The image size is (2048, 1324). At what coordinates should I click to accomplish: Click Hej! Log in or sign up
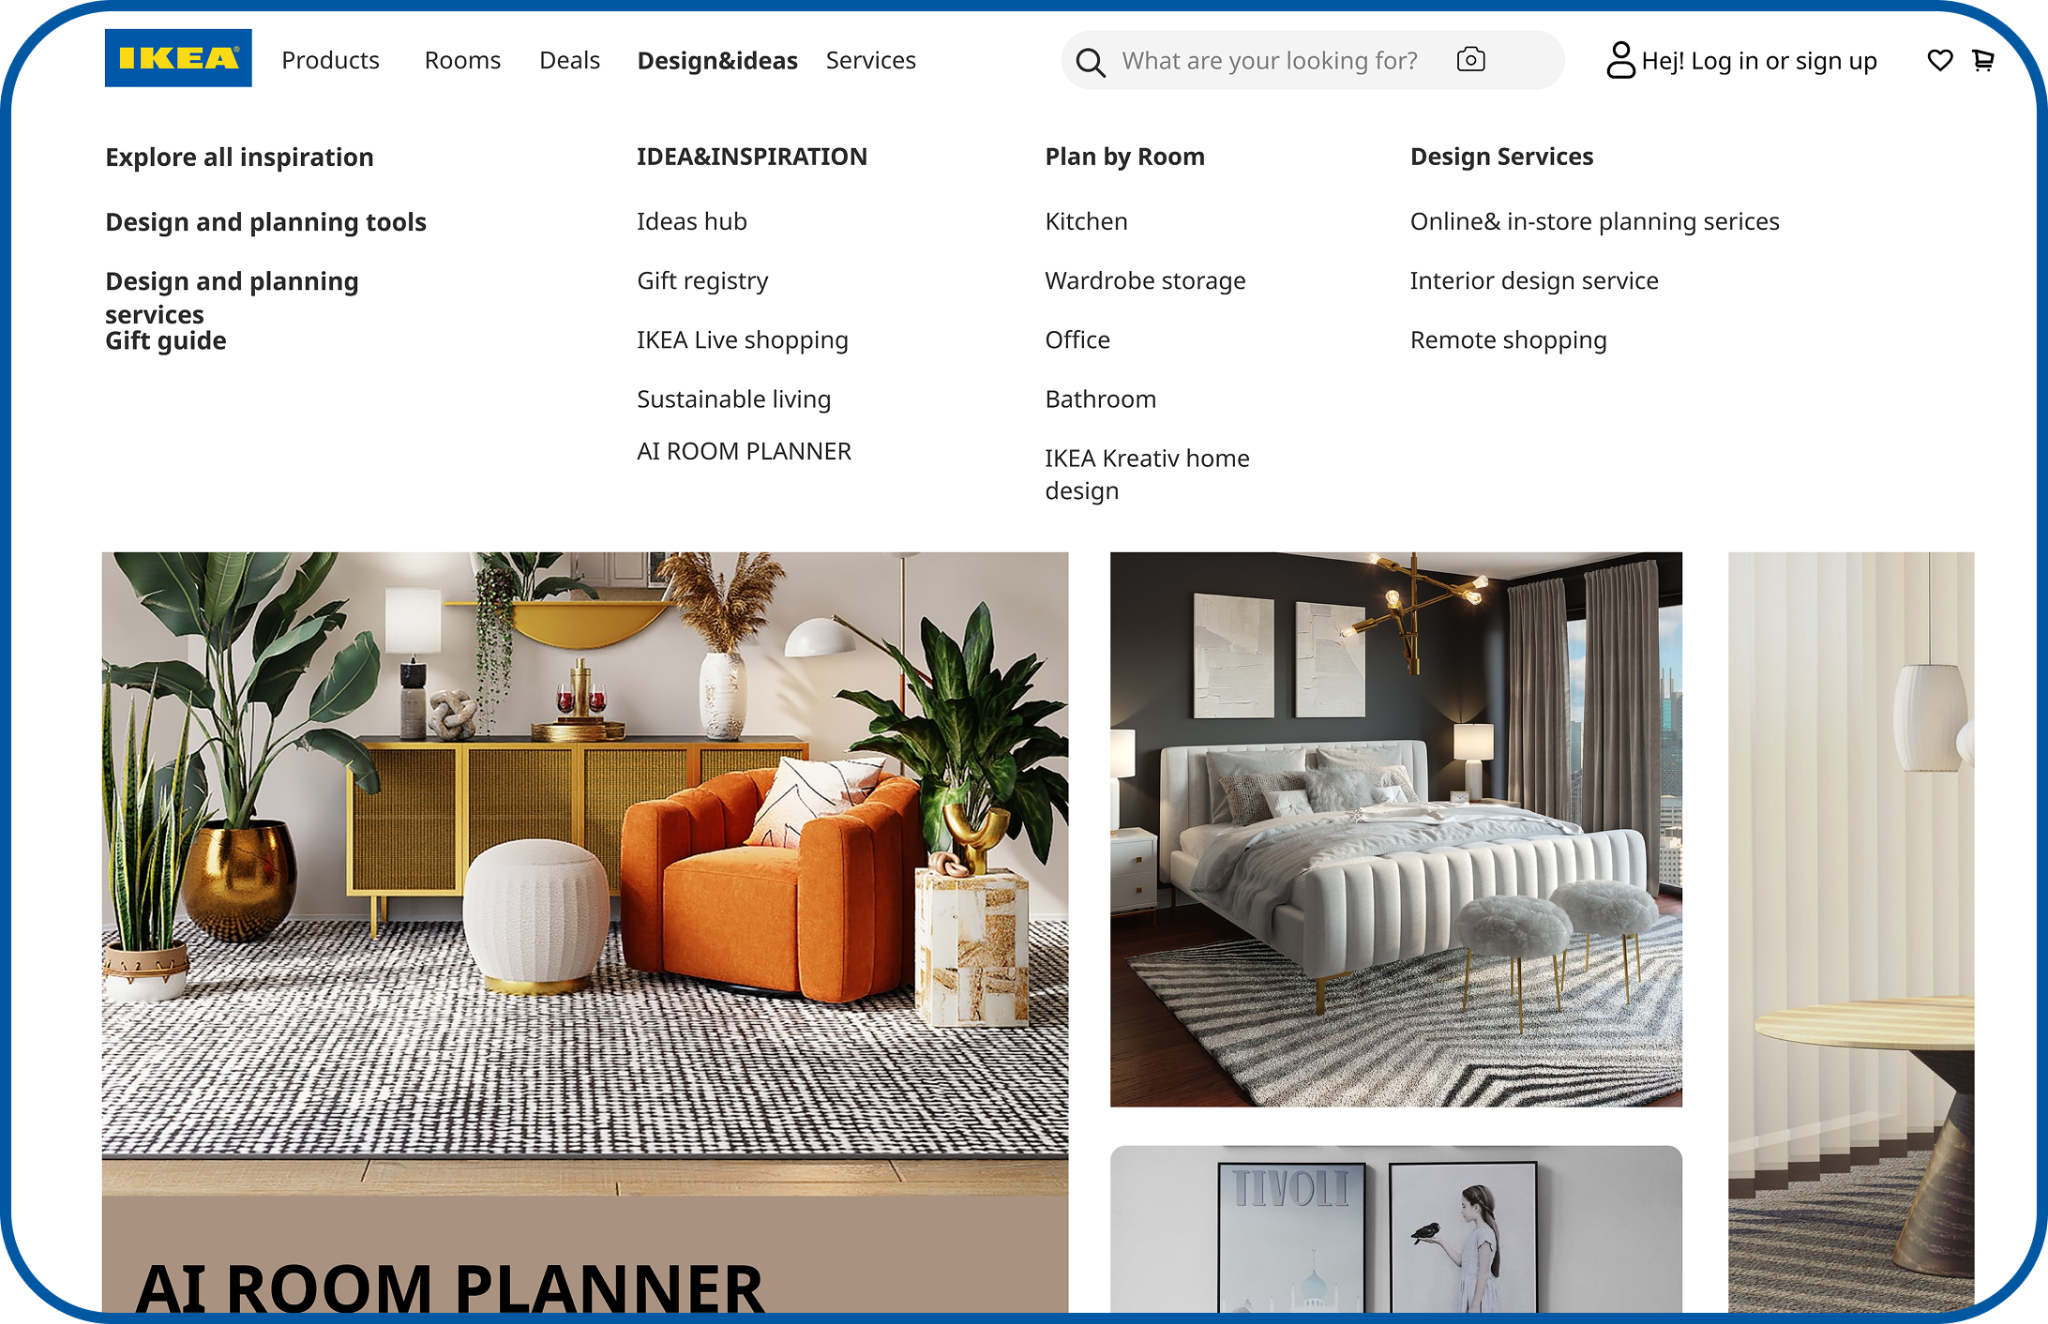tap(1759, 61)
